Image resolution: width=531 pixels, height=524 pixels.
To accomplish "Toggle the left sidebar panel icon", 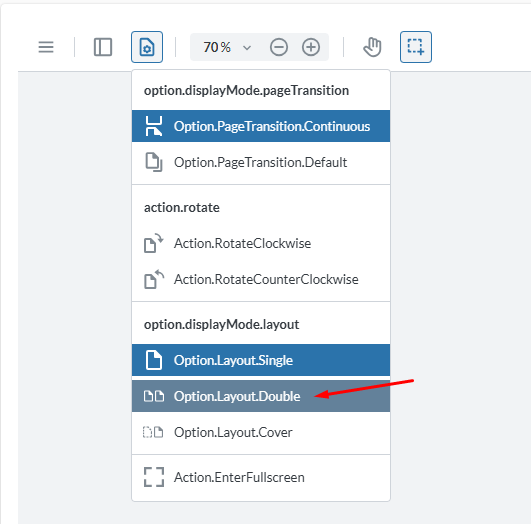I will tap(103, 47).
